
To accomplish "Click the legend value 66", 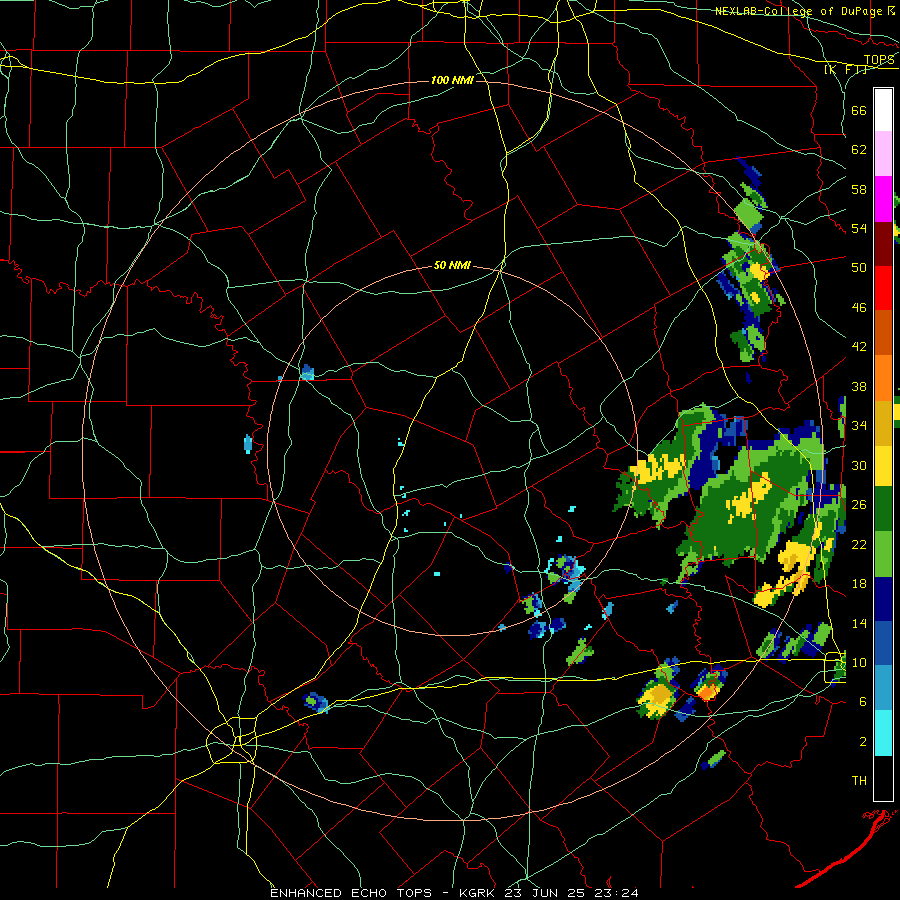I will pos(859,110).
